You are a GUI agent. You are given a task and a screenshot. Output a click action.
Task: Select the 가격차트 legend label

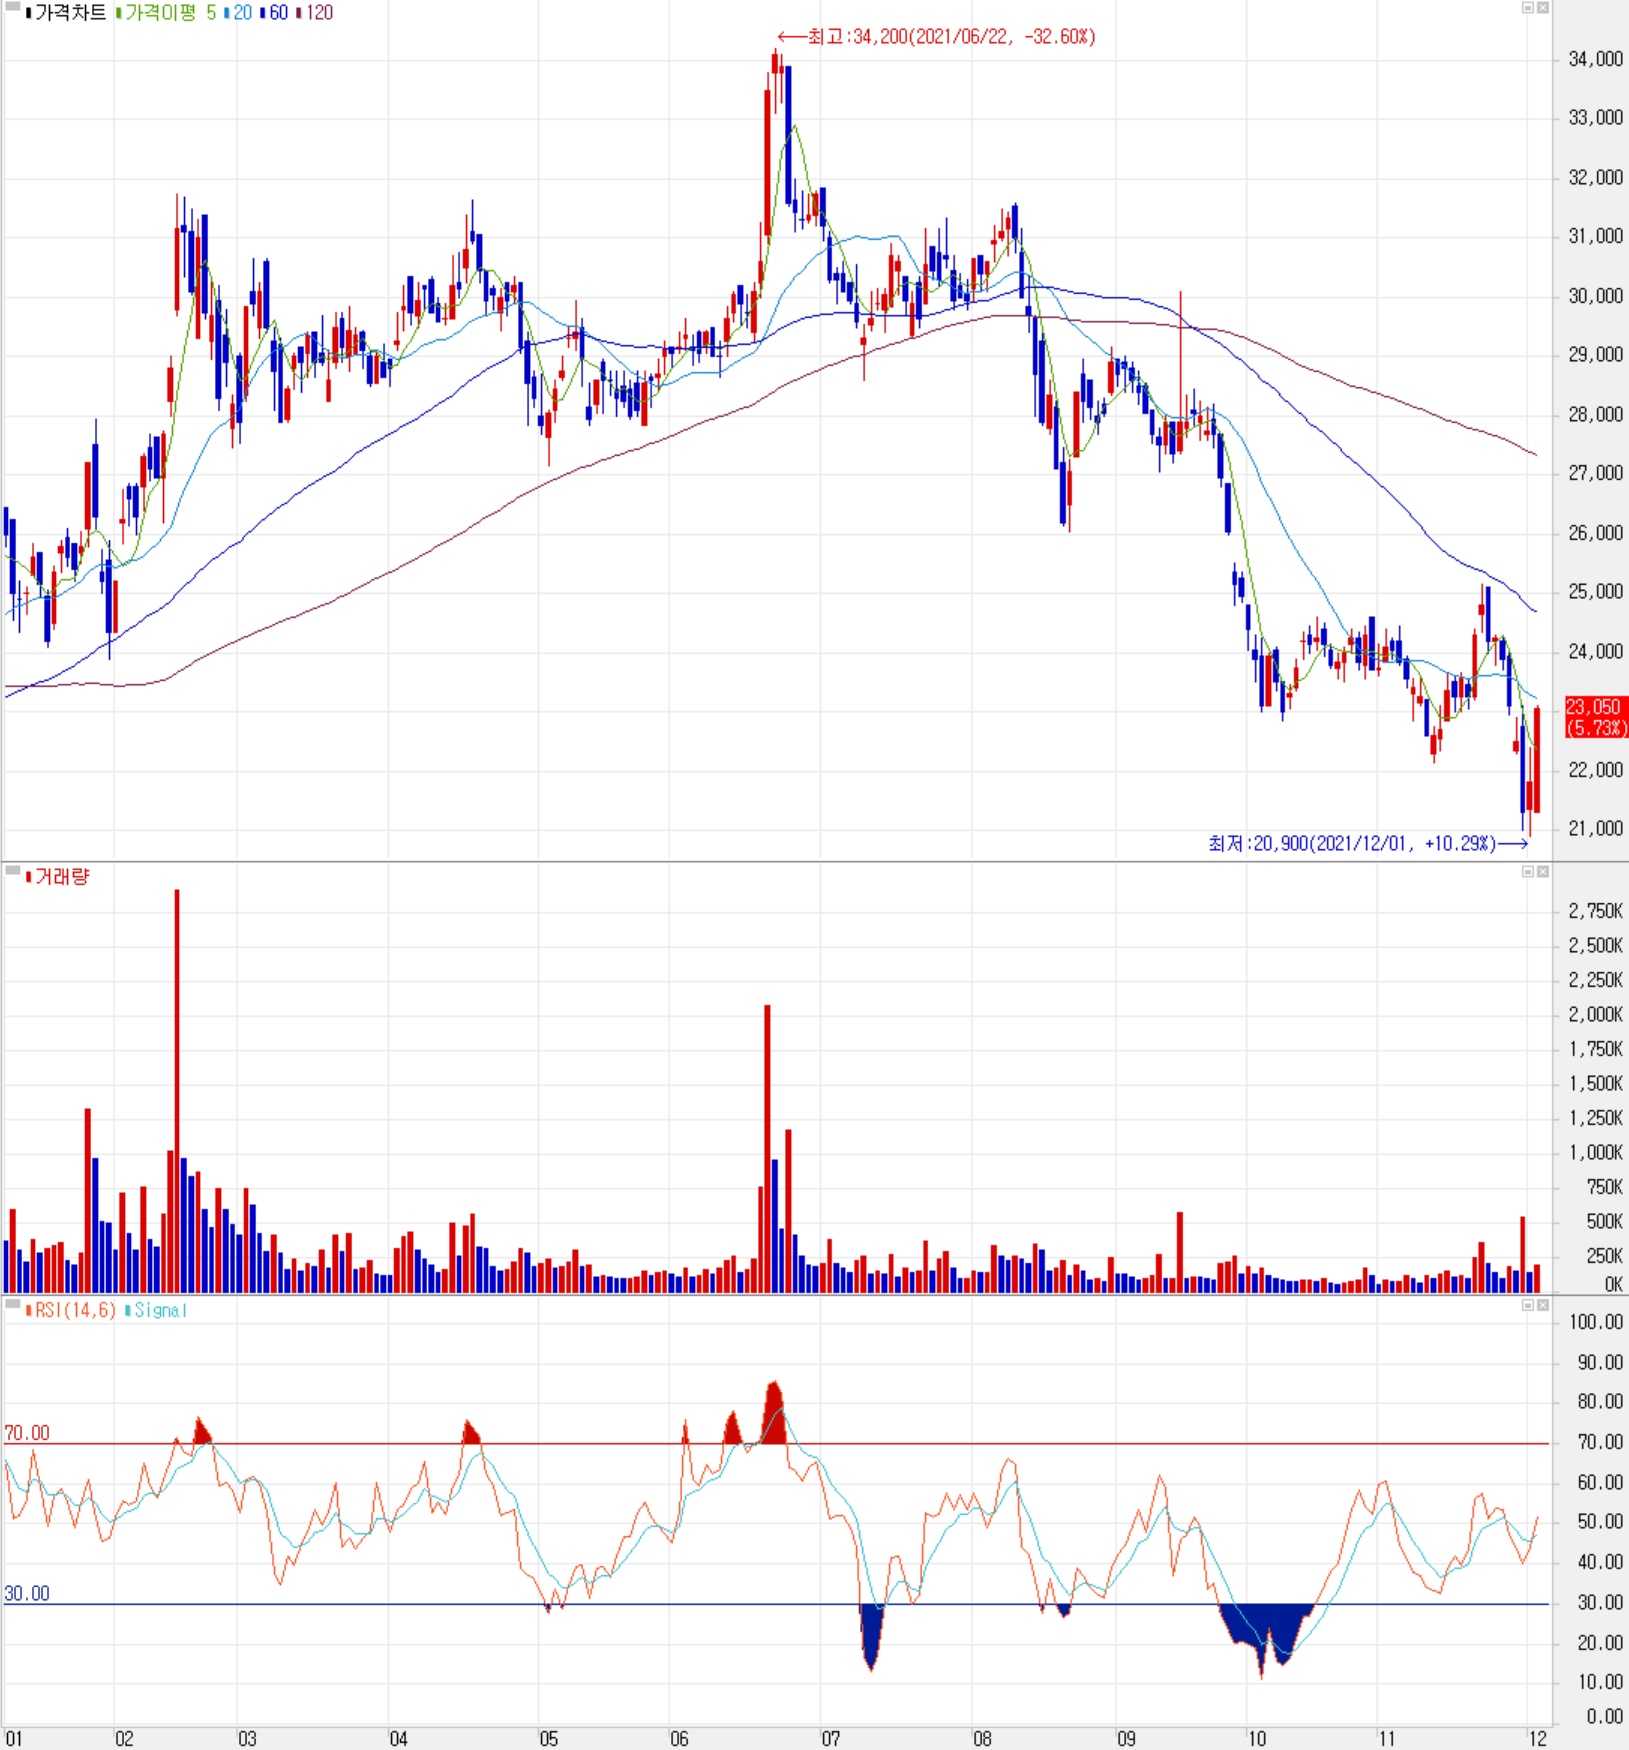click(x=70, y=13)
